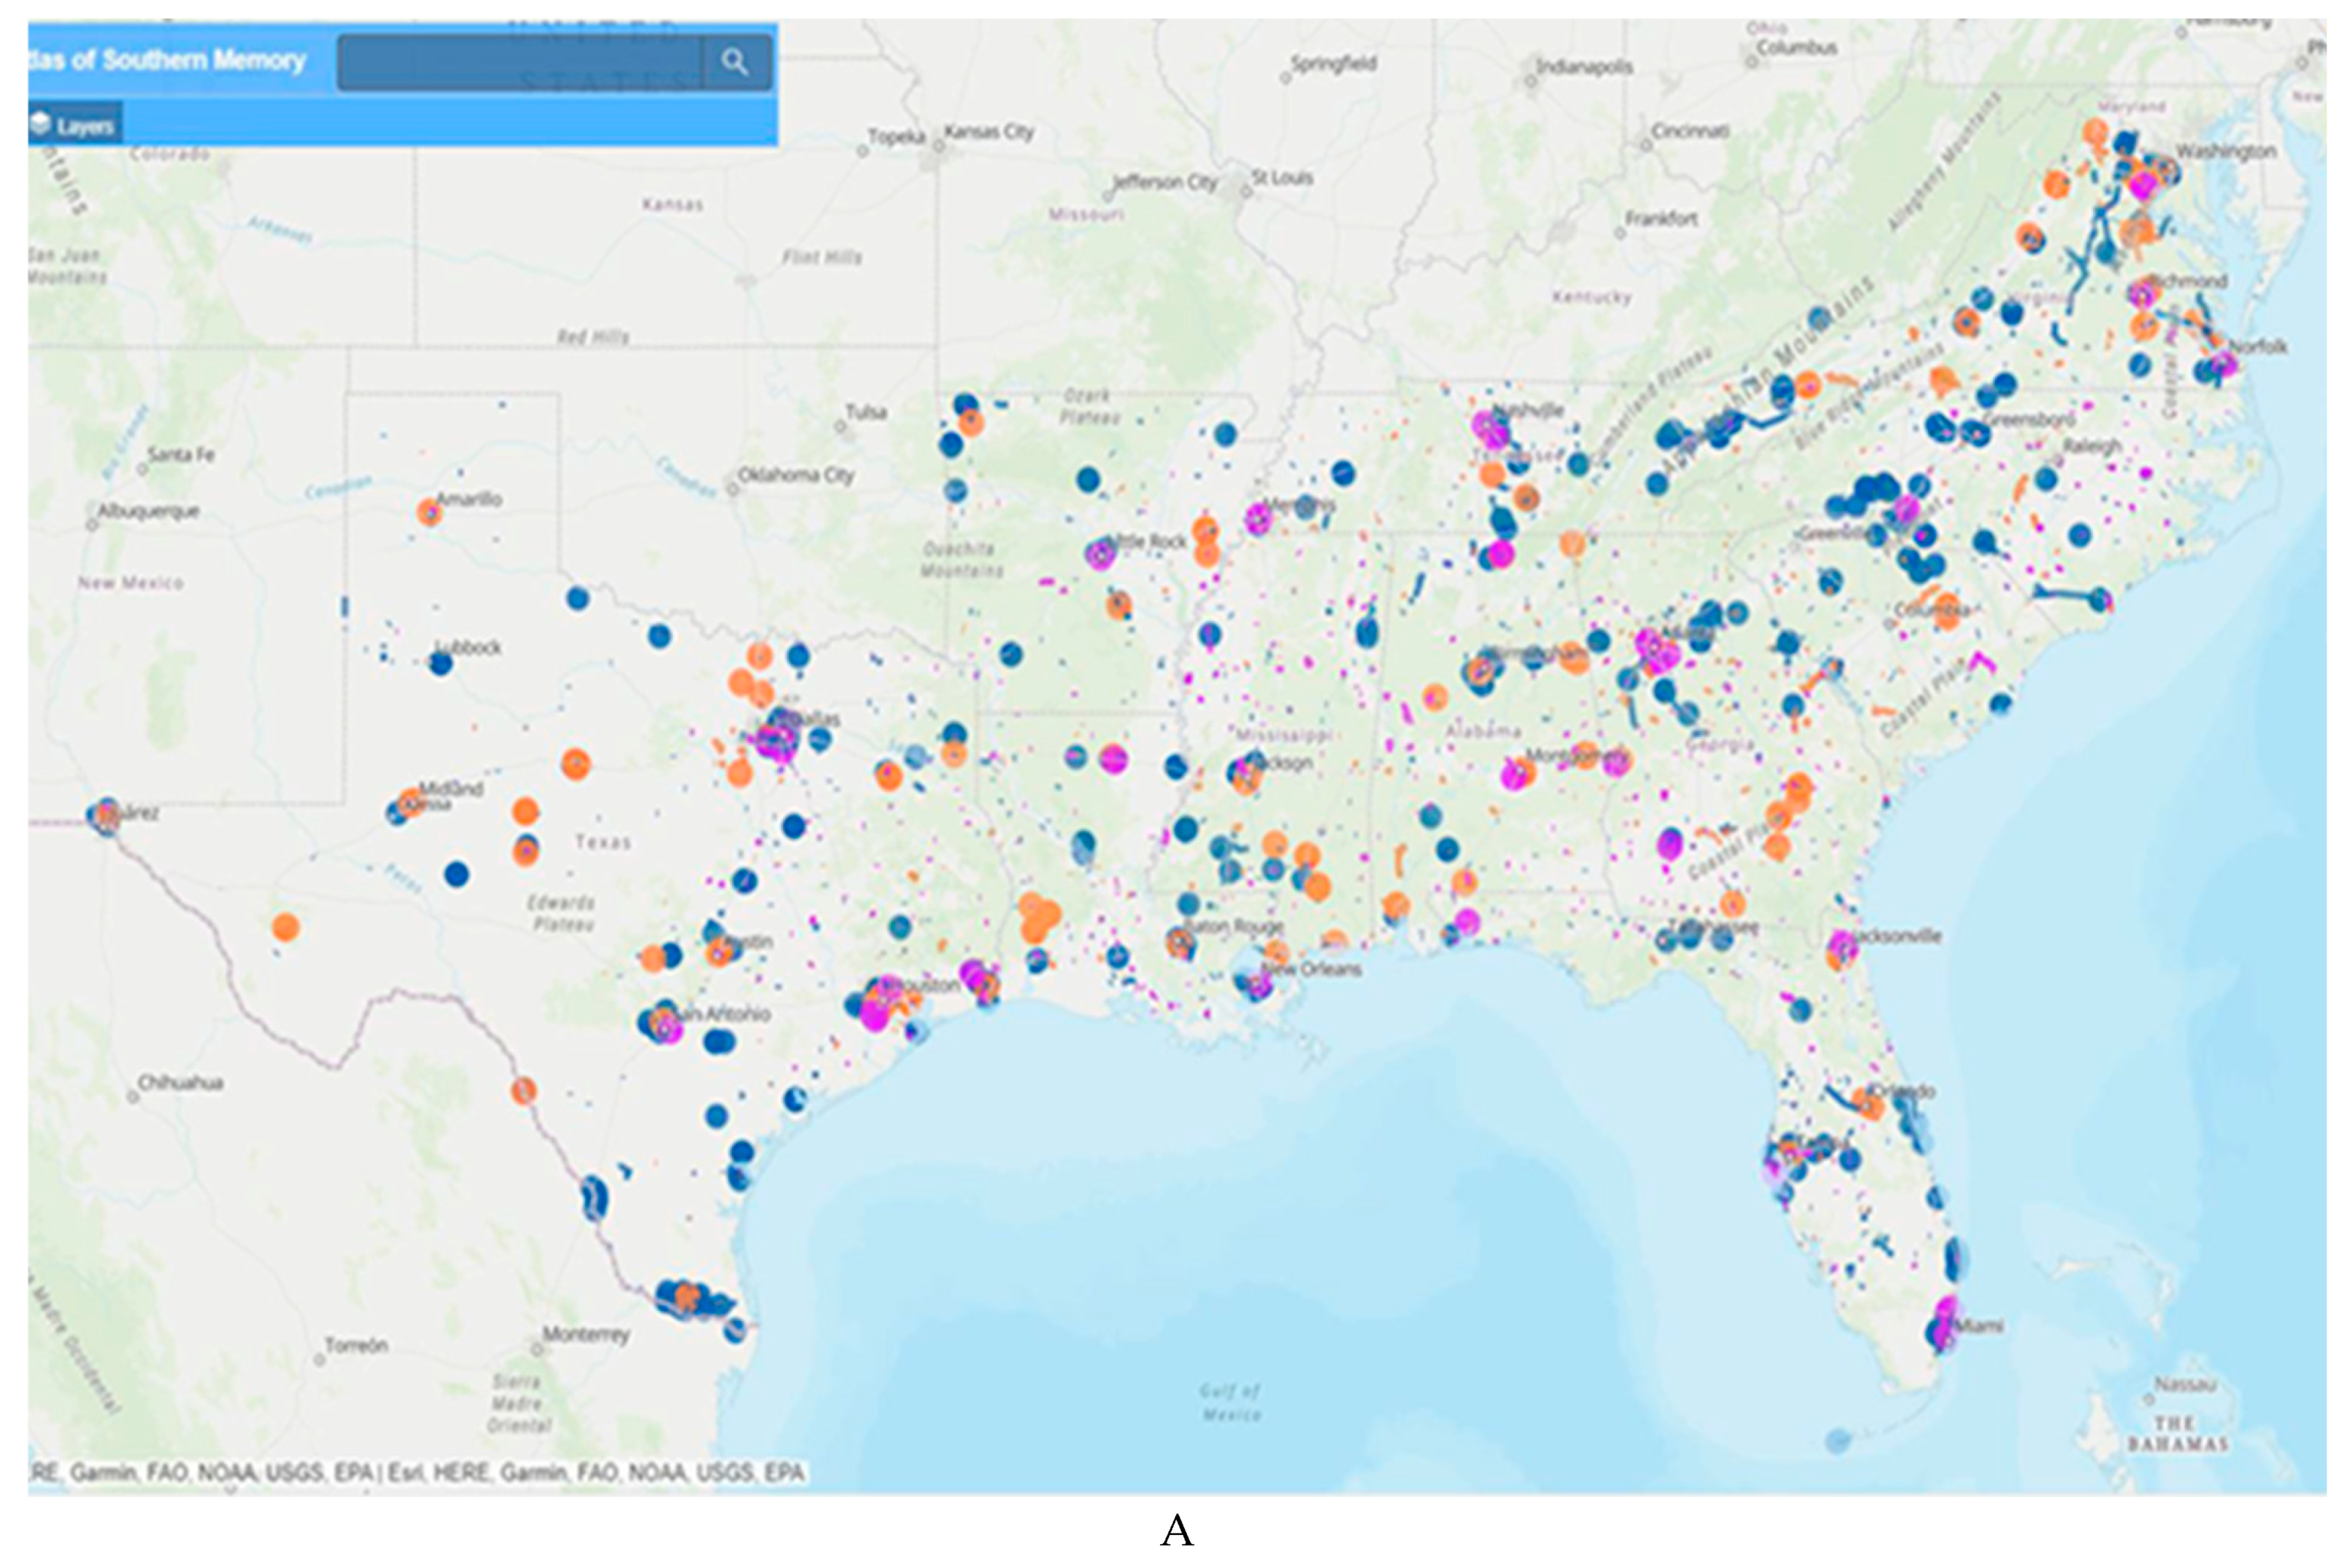2350x1568 pixels.
Task: Select the orange marker at Columbia
Action: [x=1946, y=615]
